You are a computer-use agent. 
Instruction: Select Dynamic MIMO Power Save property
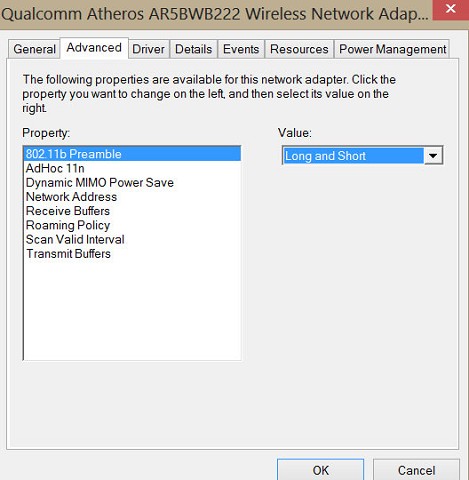tap(132, 183)
